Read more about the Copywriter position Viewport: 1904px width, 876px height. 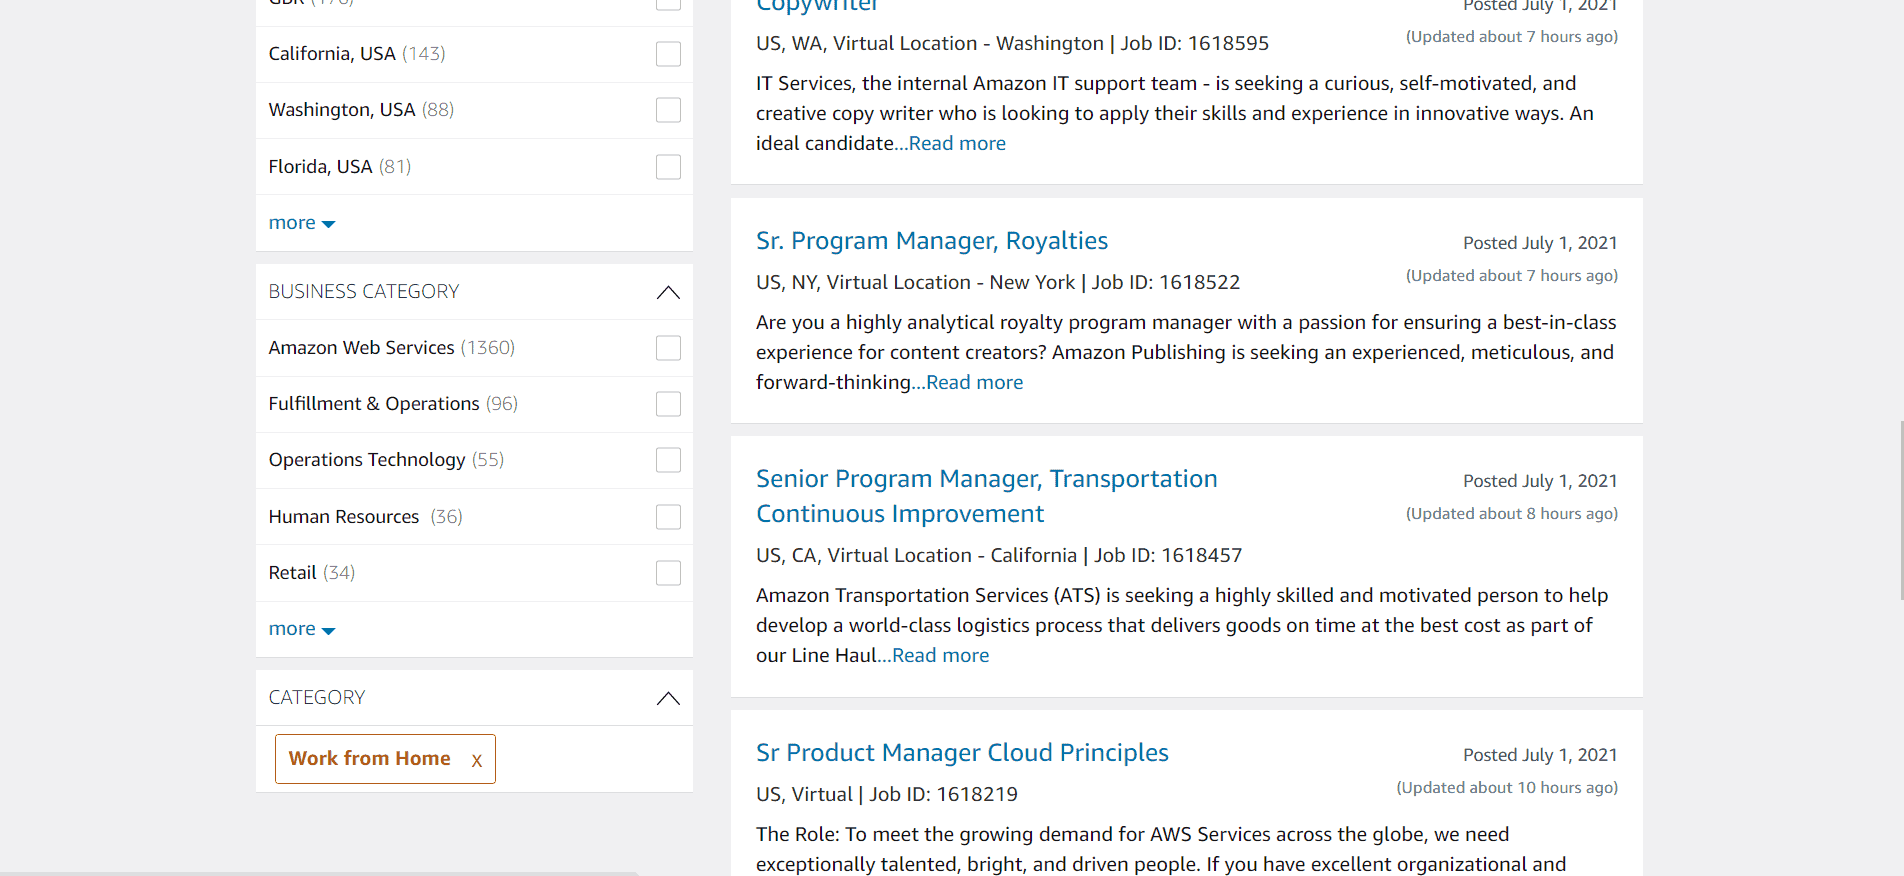[956, 143]
